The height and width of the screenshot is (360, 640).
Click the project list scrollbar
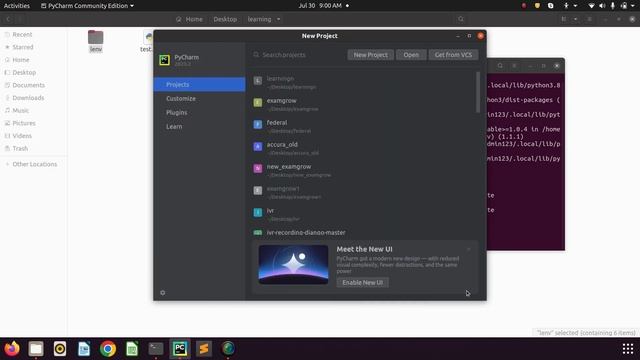pos(478,92)
